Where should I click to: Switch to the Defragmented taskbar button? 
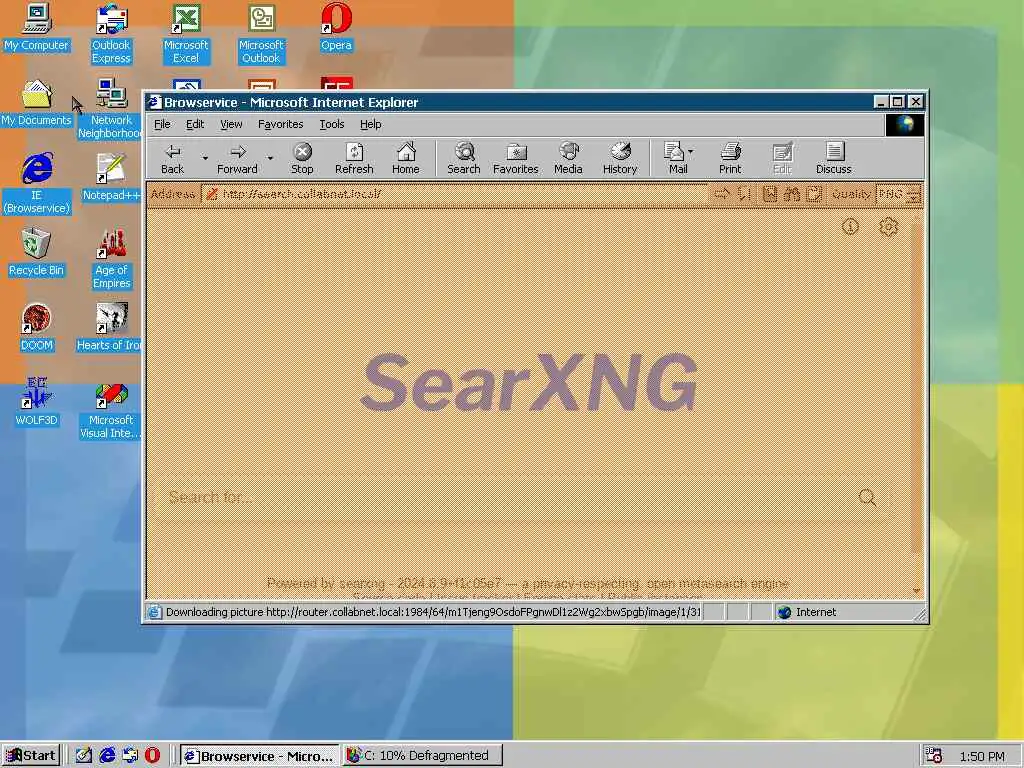[x=423, y=756]
